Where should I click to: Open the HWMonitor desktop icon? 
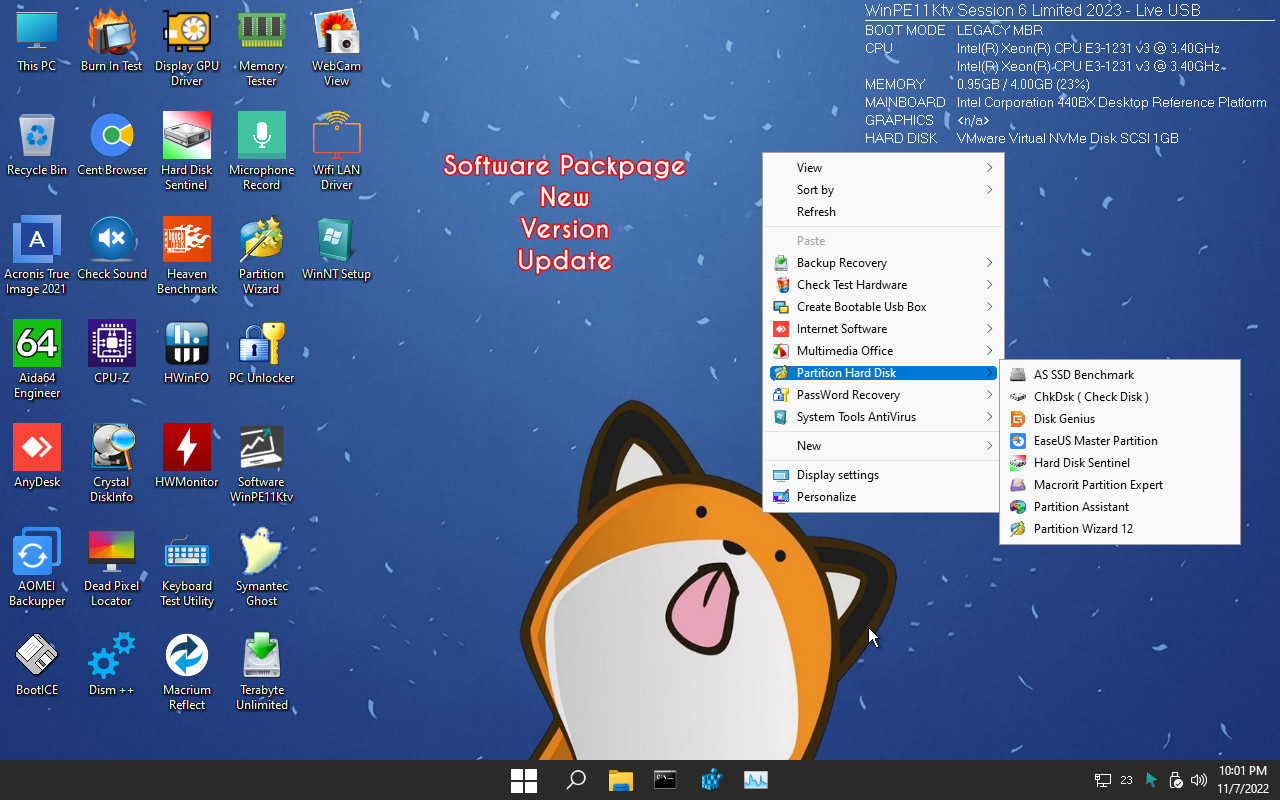[186, 449]
